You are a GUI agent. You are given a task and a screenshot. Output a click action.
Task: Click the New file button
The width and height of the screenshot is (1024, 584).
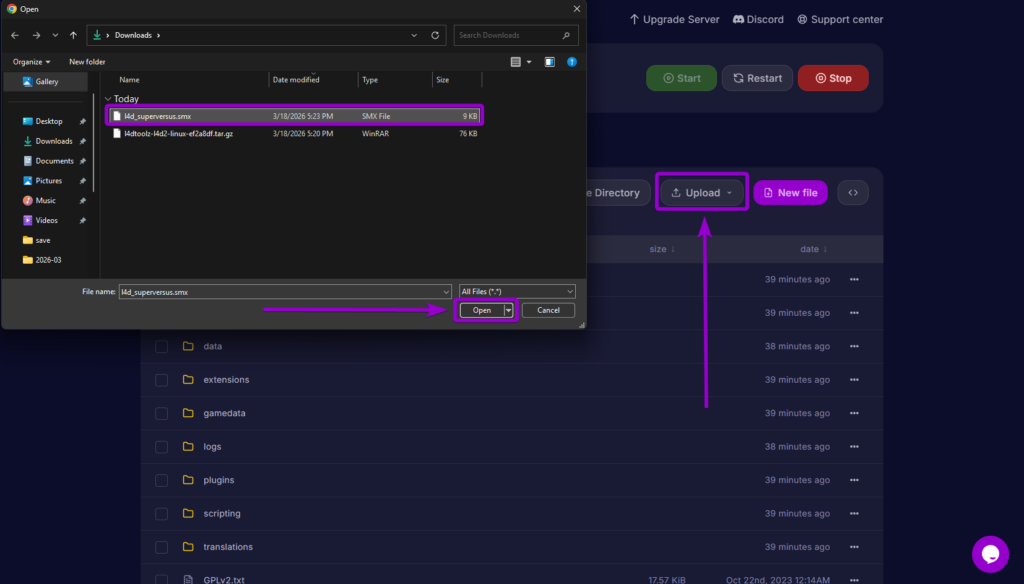point(790,192)
